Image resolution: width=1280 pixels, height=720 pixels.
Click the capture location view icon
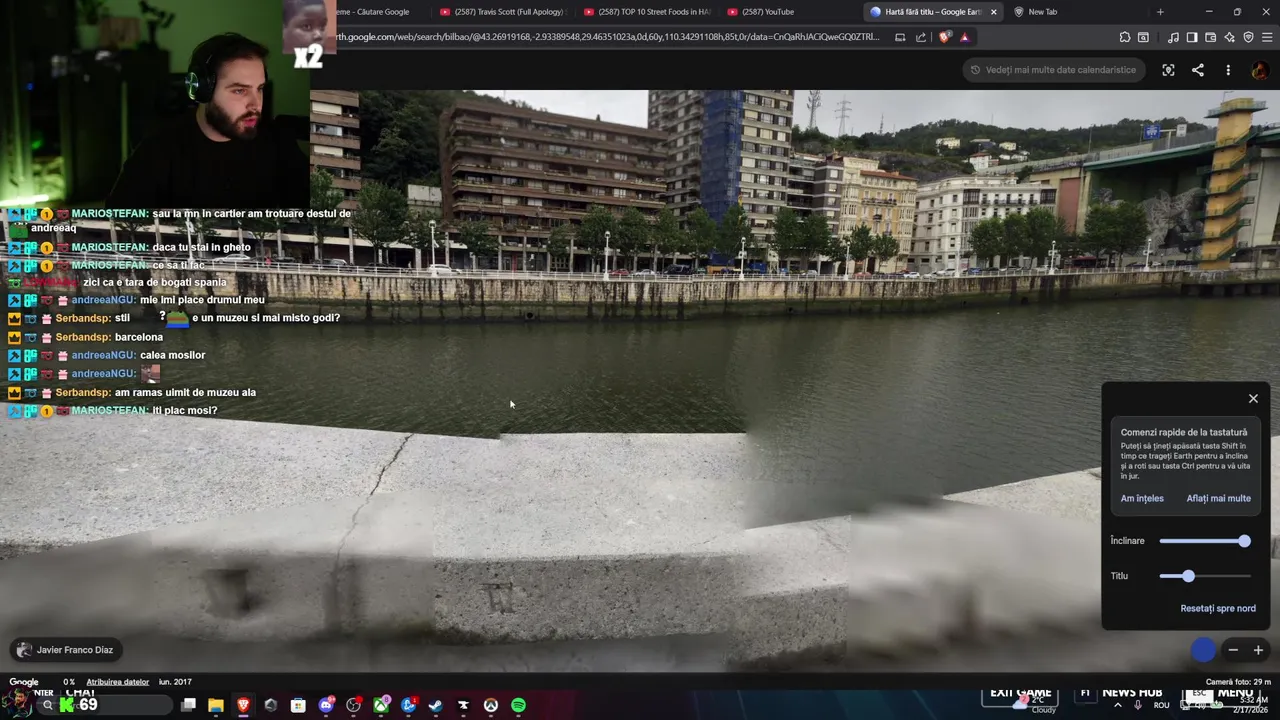1168,70
